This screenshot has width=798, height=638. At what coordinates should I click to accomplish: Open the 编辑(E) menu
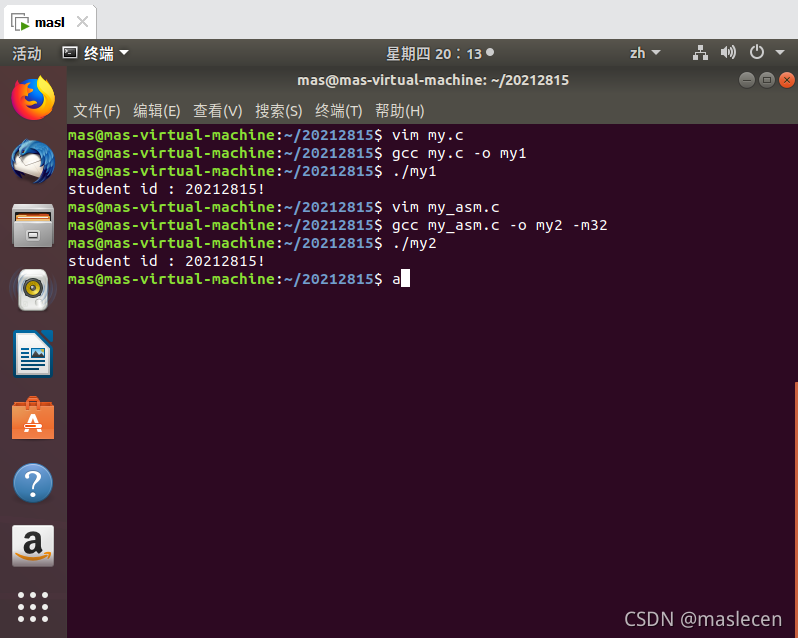[157, 110]
